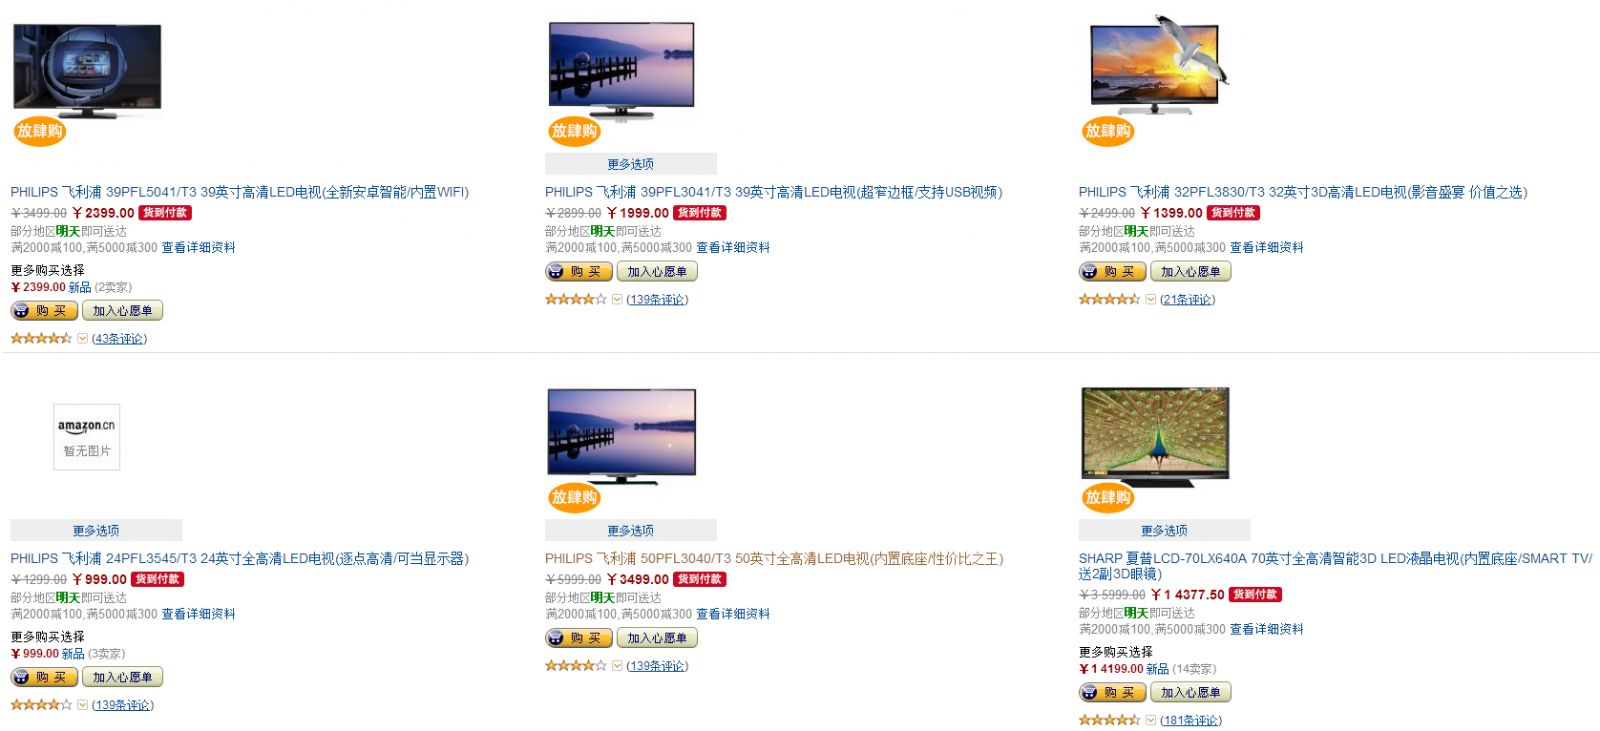Click the amazon.cn no-image placeholder thumbnail

coord(87,437)
